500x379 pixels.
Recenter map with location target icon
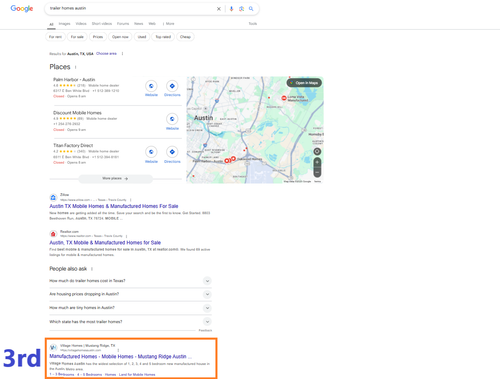coord(317,151)
